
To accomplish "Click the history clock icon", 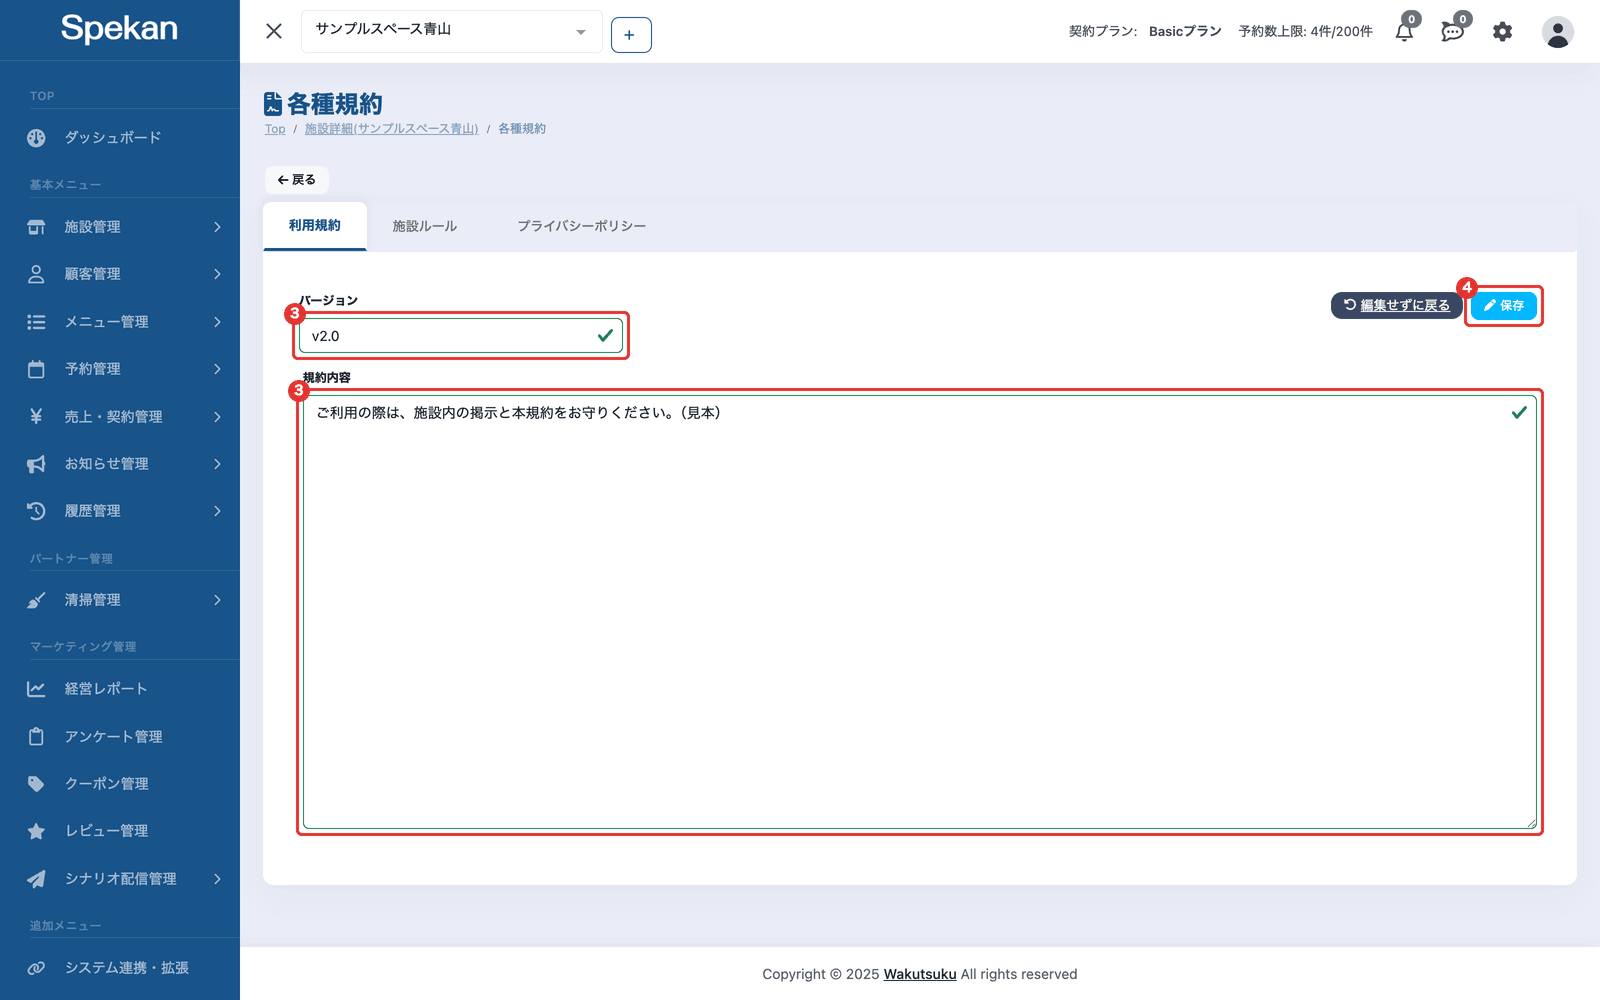I will (x=36, y=511).
